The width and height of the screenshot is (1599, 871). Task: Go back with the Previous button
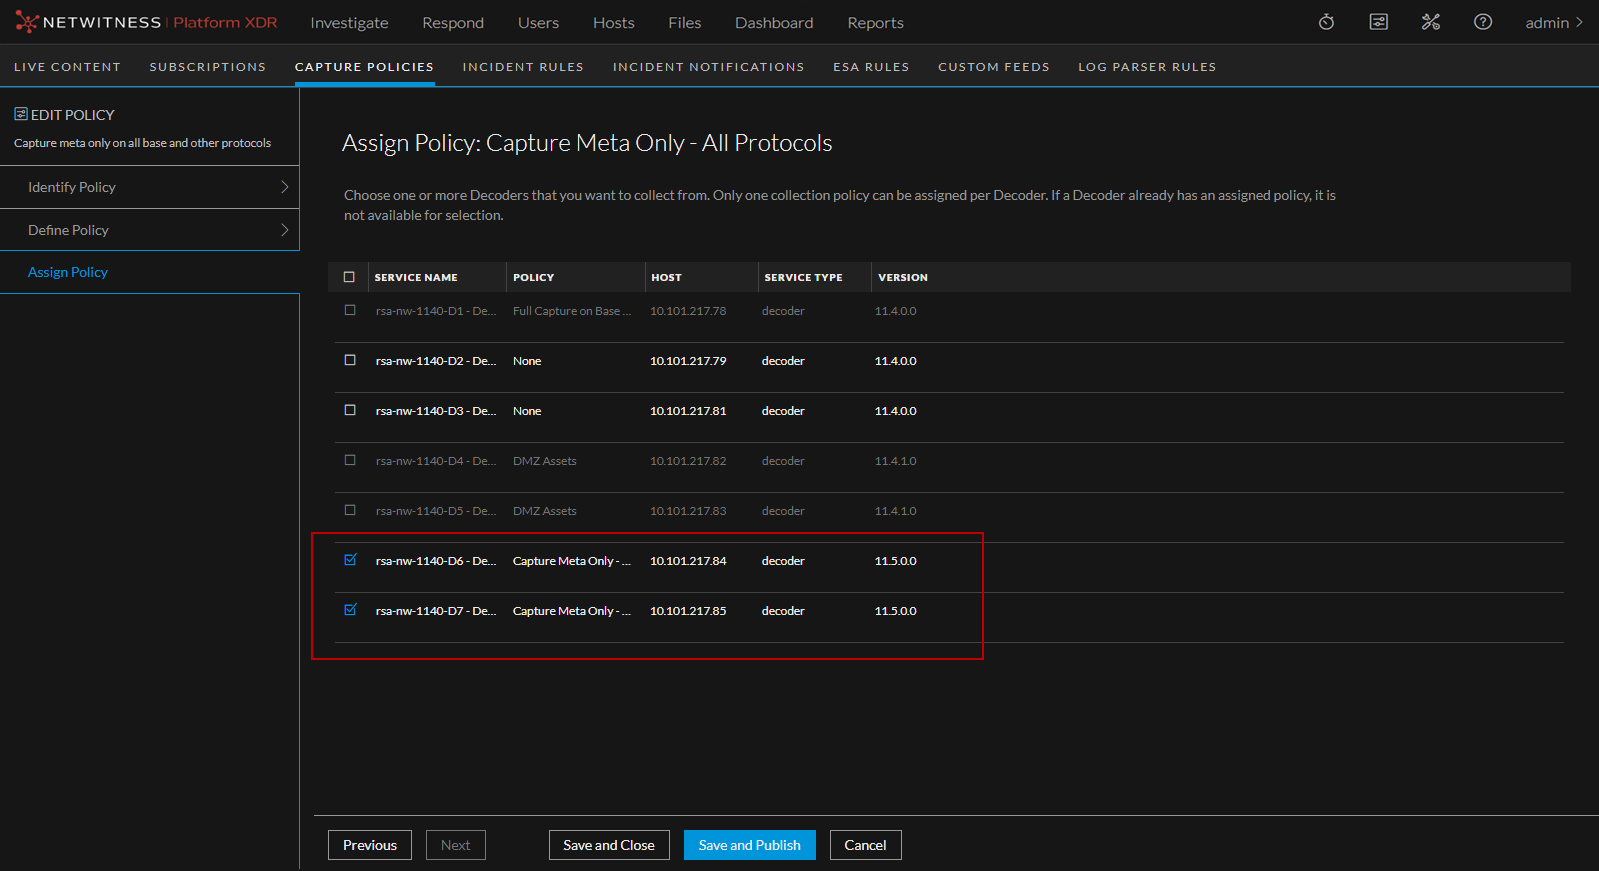tap(369, 845)
